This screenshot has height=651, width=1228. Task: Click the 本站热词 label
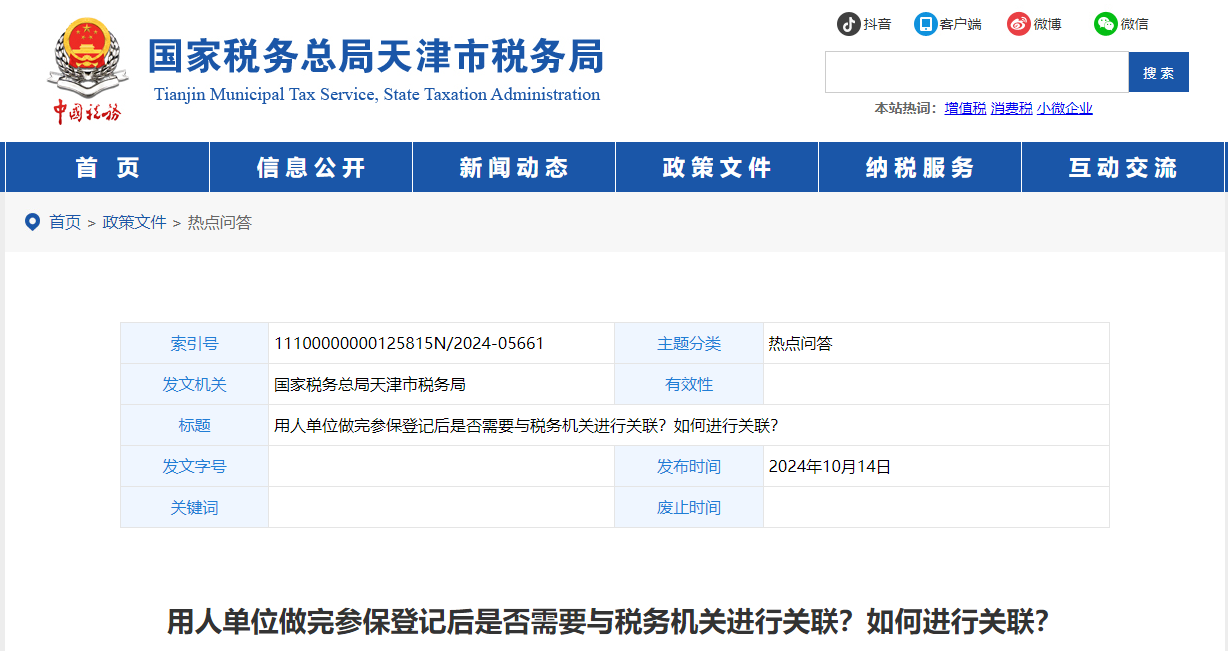pos(905,108)
